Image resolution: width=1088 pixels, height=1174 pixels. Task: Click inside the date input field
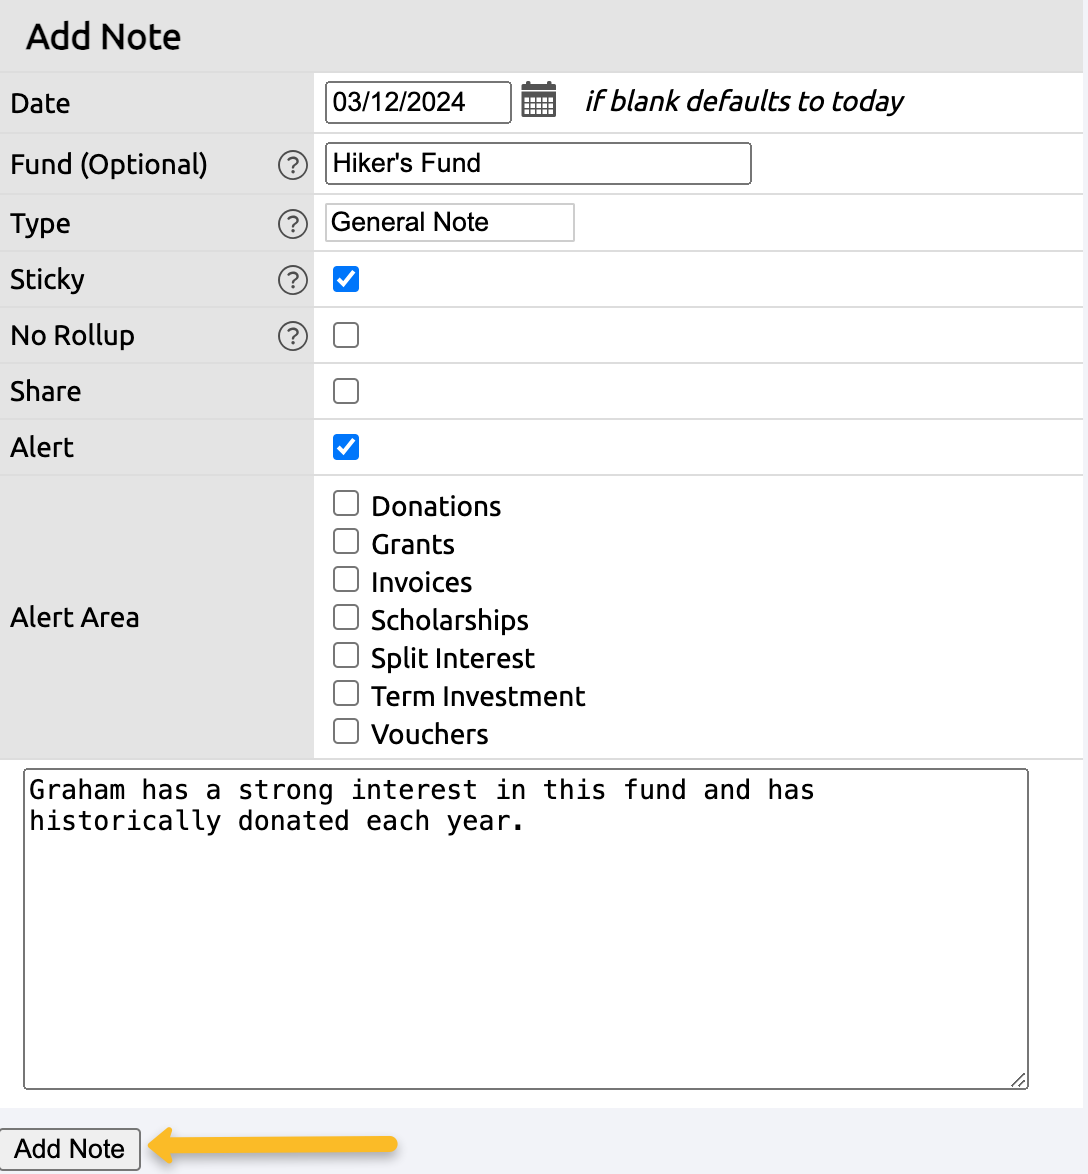tap(417, 101)
